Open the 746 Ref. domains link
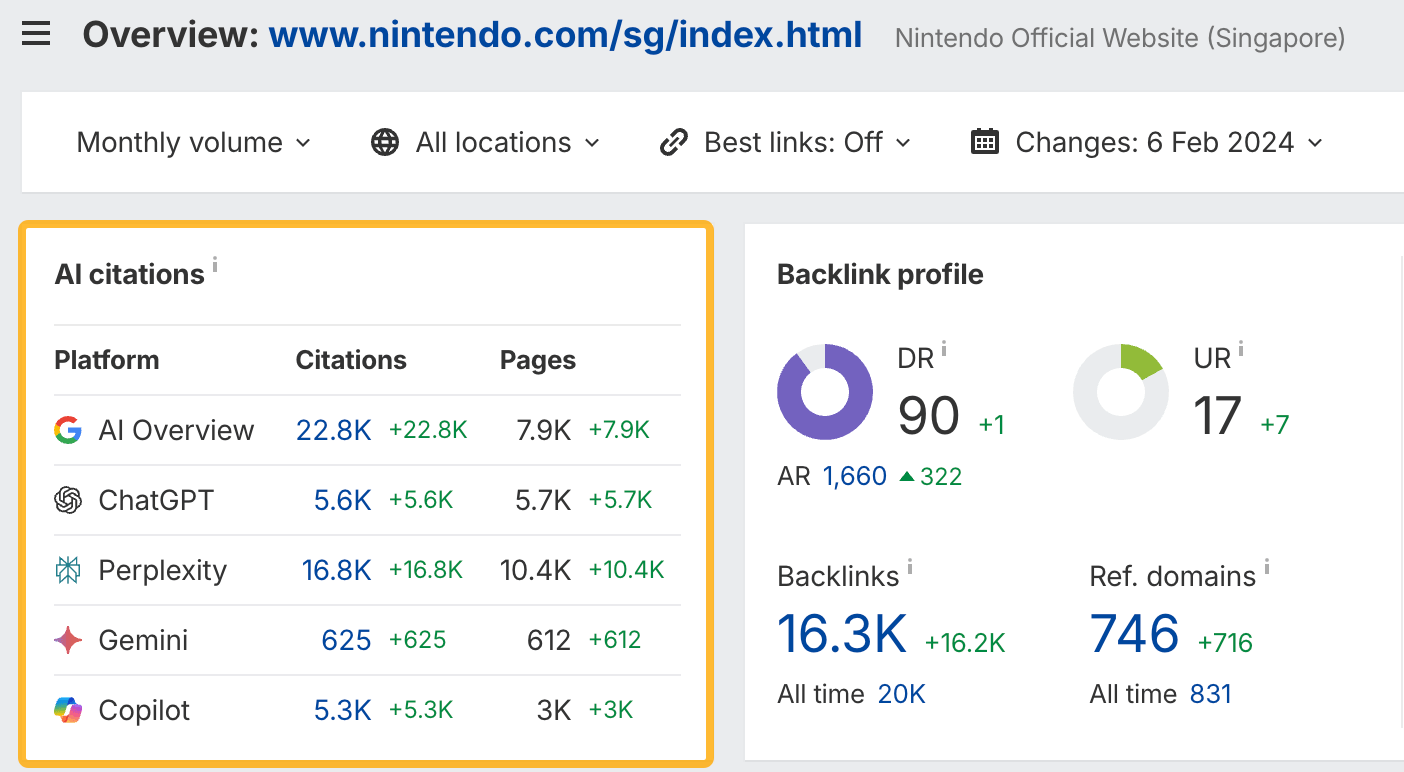The image size is (1404, 772). (x=1134, y=634)
